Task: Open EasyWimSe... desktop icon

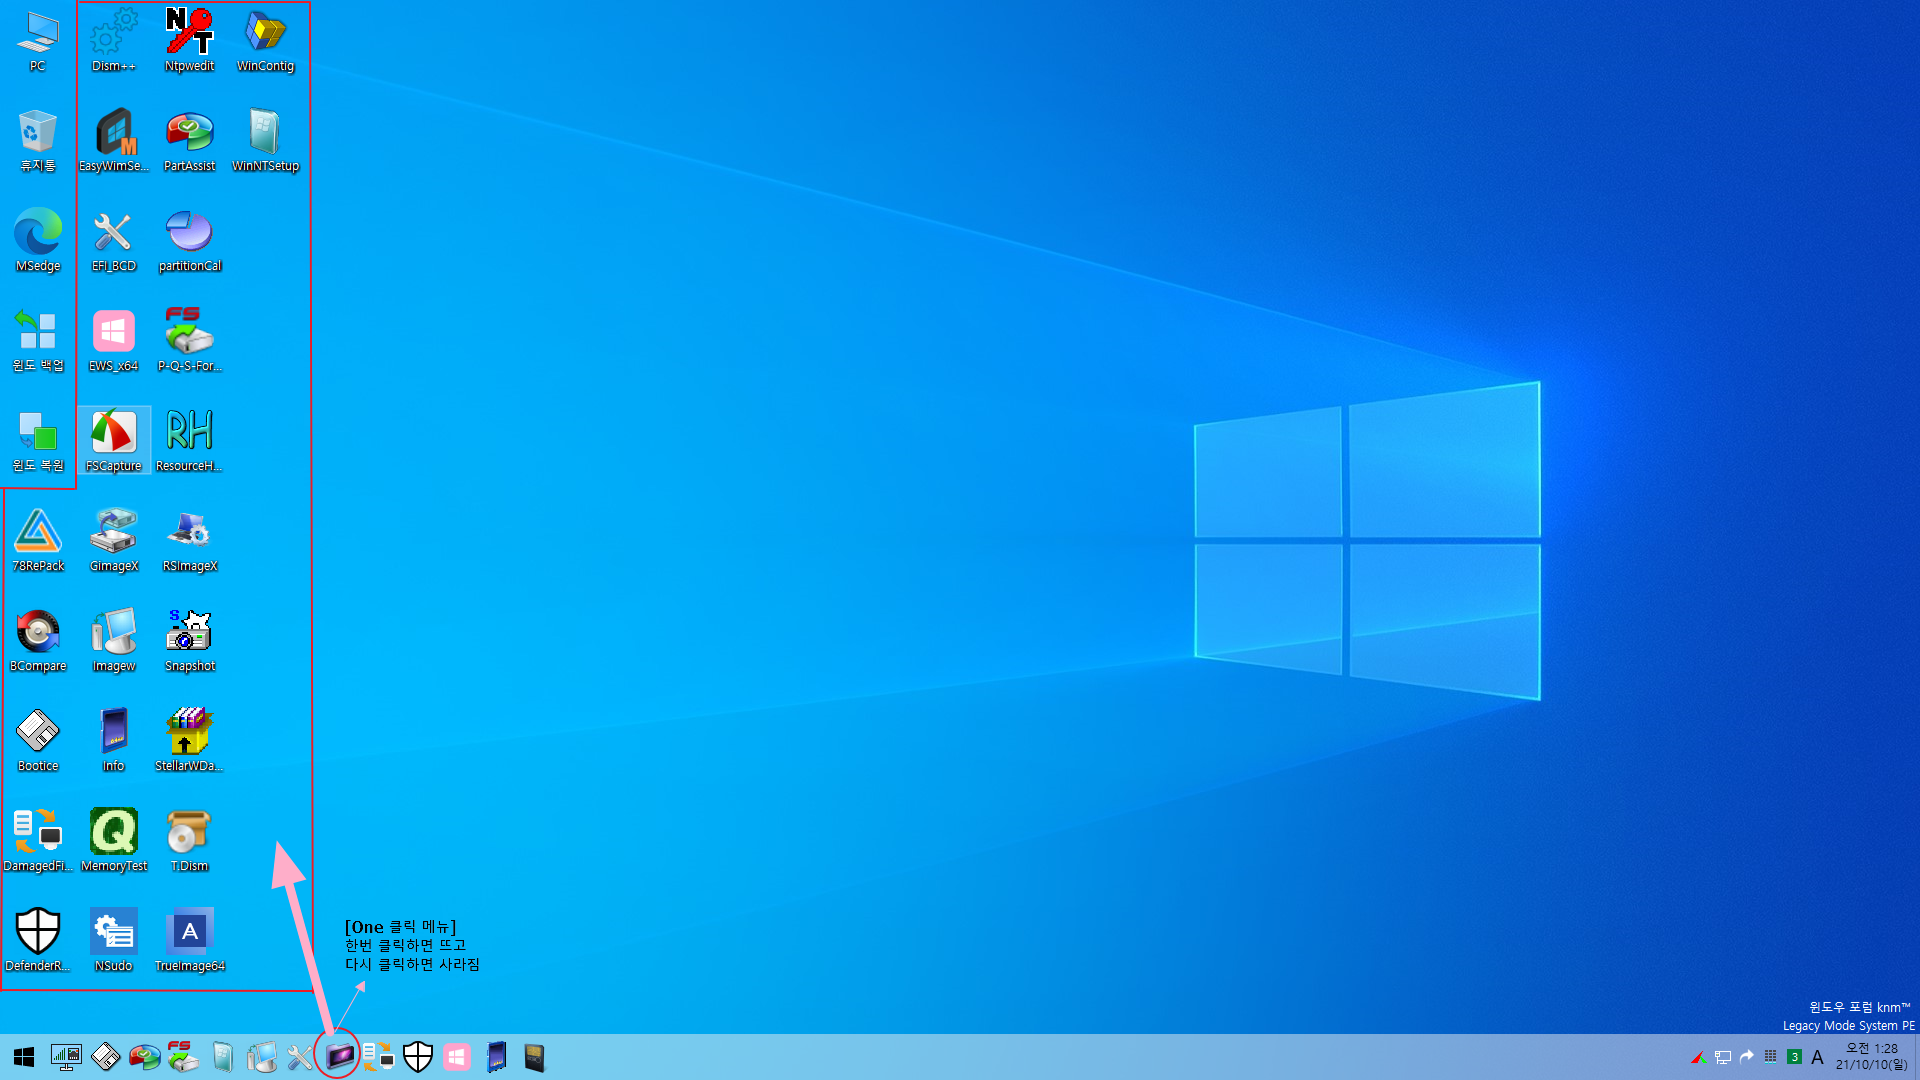Action: (x=114, y=141)
